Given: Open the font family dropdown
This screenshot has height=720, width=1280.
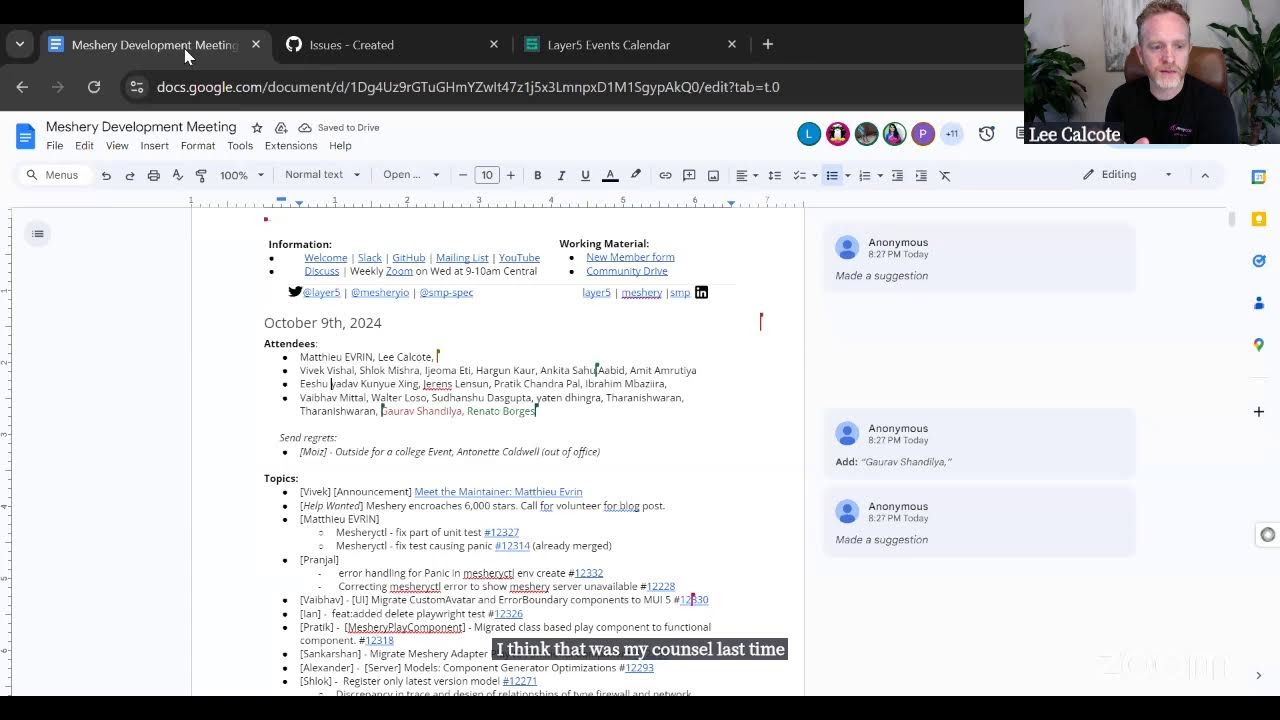Looking at the screenshot, I should tap(411, 175).
